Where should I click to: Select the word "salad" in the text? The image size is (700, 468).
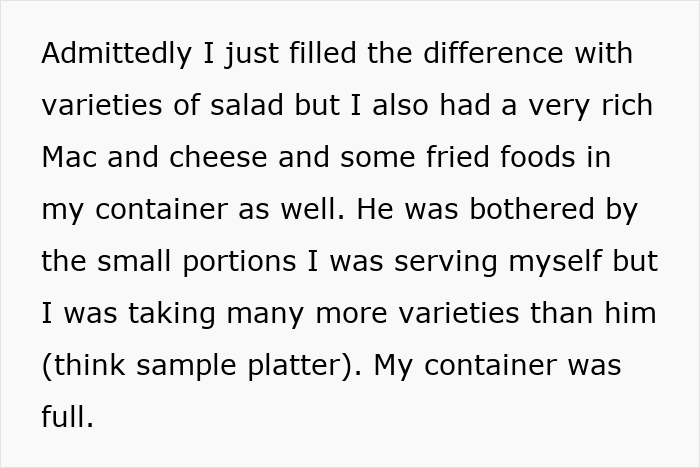[x=246, y=105]
